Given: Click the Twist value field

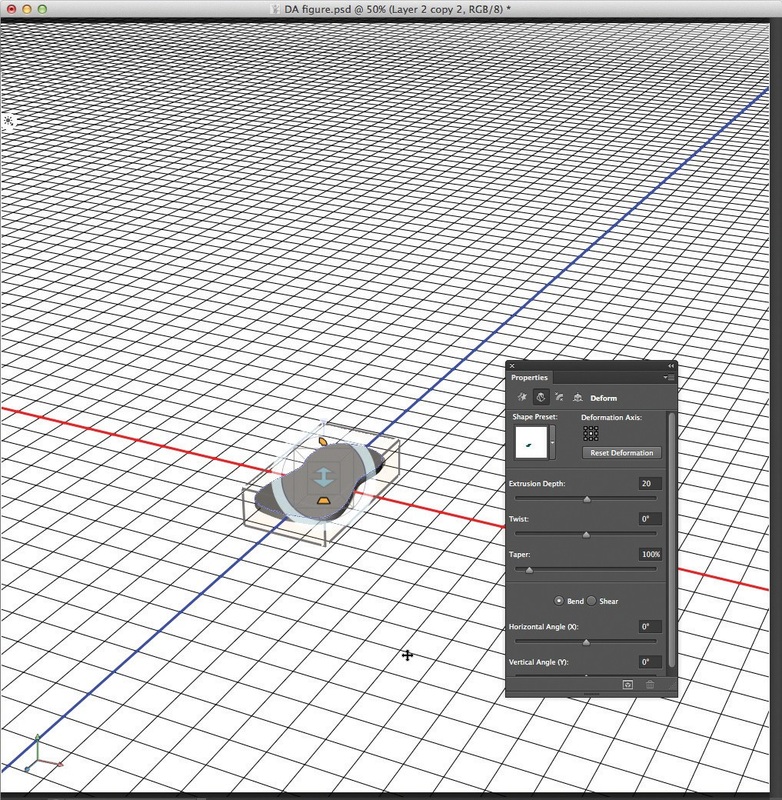Looking at the screenshot, I should click(x=650, y=519).
